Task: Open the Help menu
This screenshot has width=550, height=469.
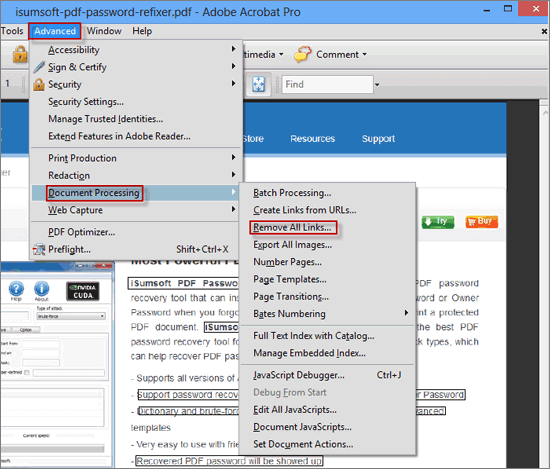Action: pos(142,31)
